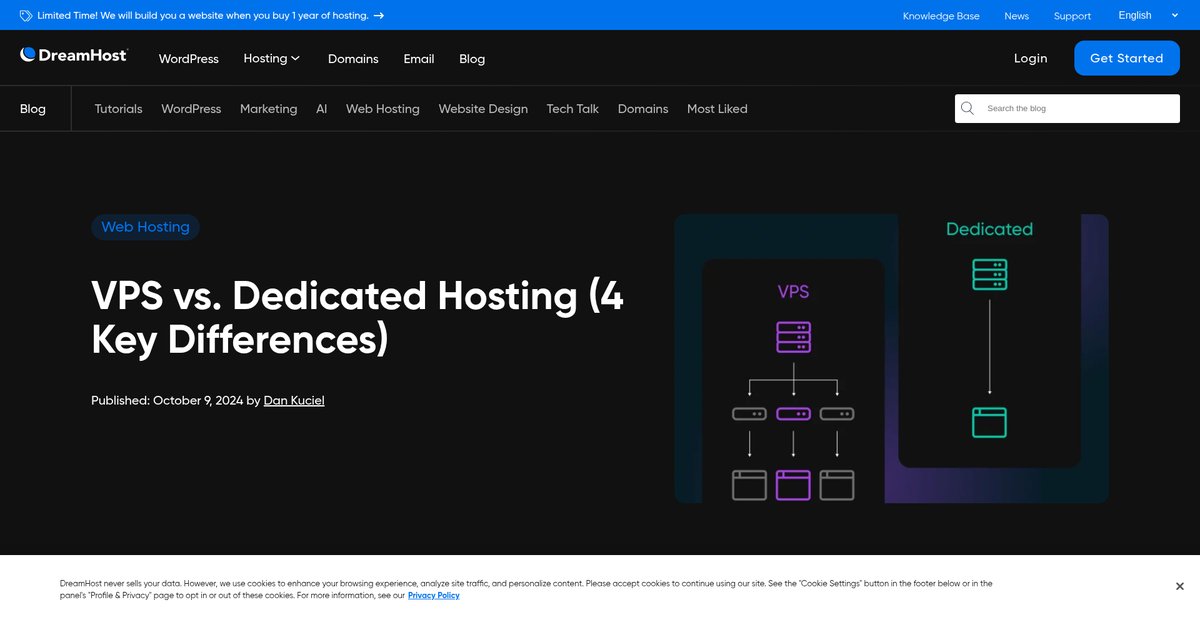
Task: Select the Website Design category
Action: [483, 109]
